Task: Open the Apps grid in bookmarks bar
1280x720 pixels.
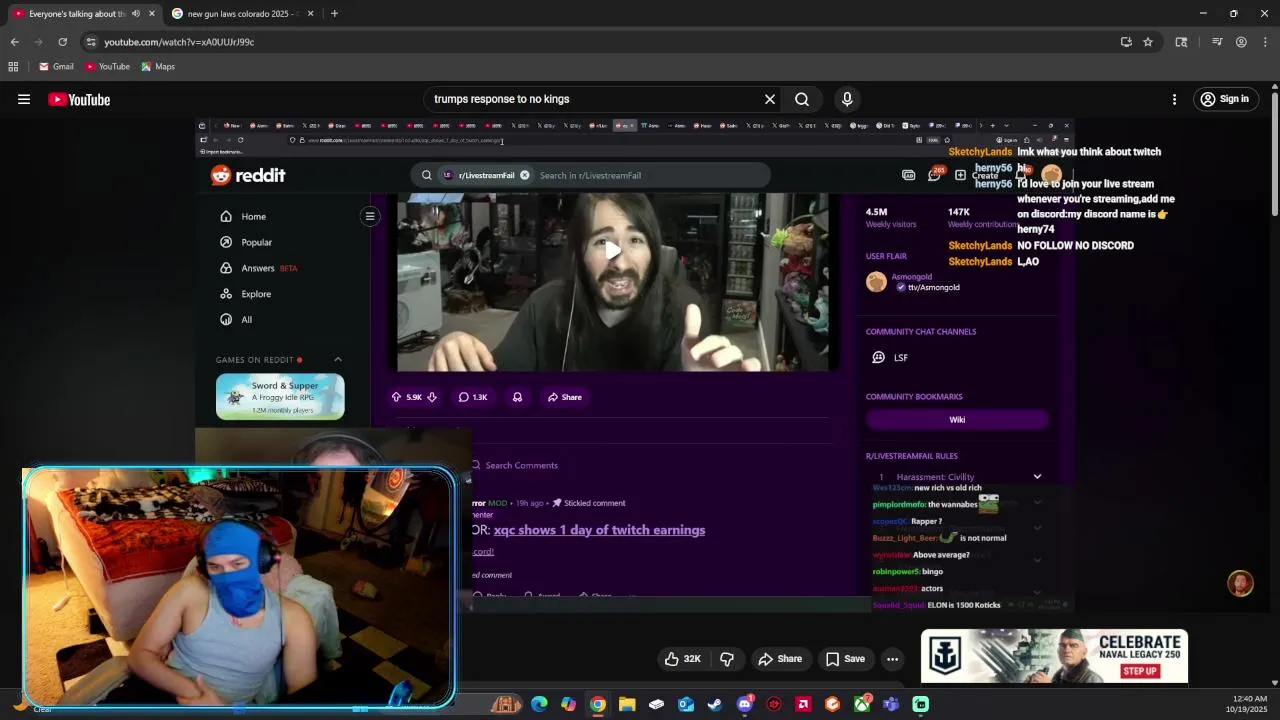Action: (13, 67)
